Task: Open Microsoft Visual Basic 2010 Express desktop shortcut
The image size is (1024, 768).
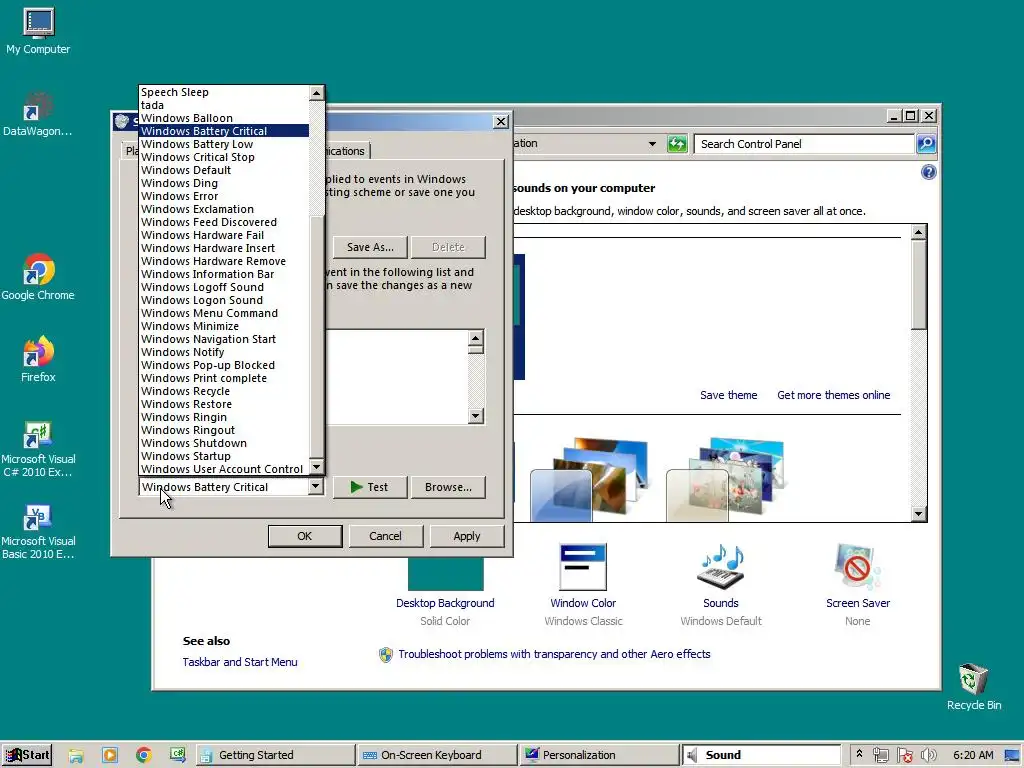Action: pos(38,532)
